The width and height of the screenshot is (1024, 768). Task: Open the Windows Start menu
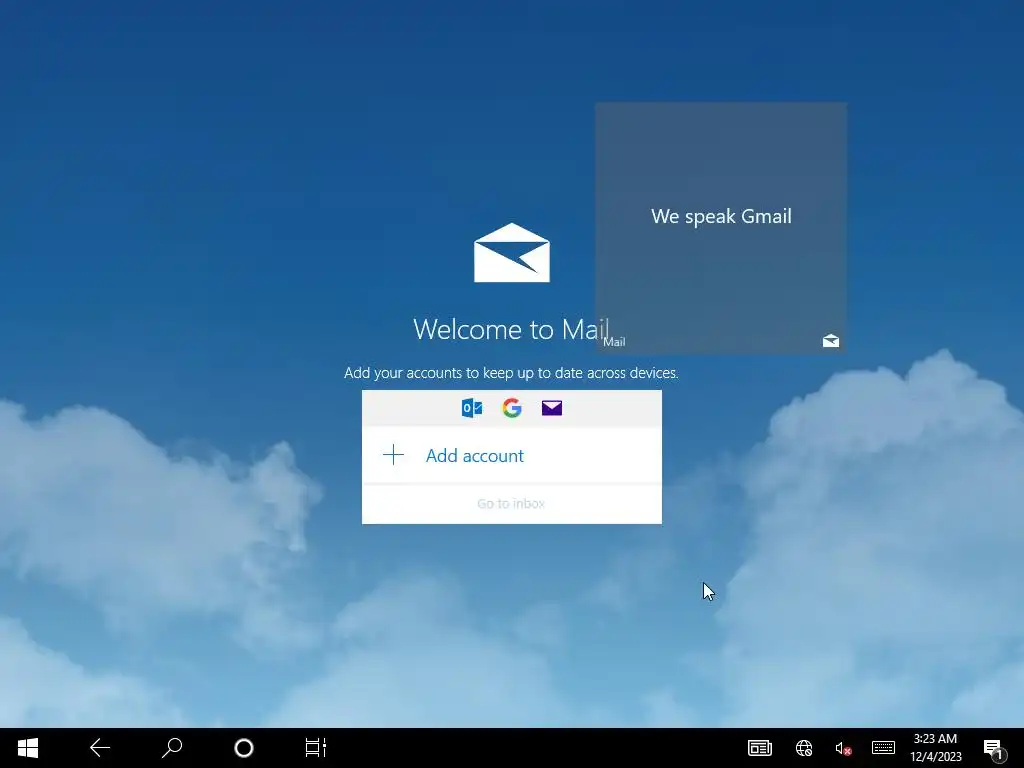[27, 748]
